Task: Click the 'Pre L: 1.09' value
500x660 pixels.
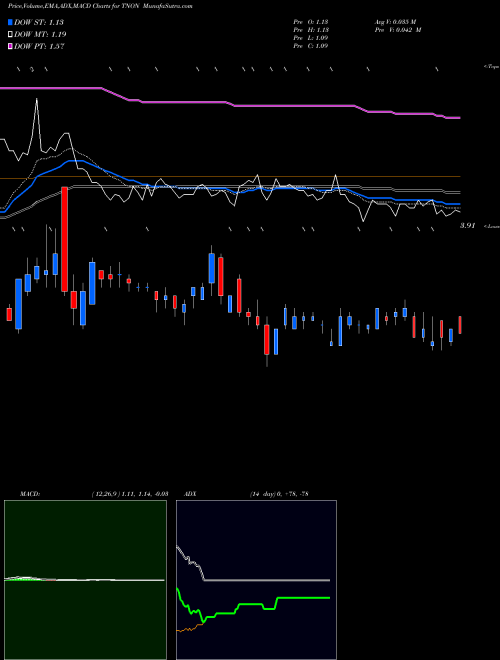Action: pyautogui.click(x=311, y=38)
